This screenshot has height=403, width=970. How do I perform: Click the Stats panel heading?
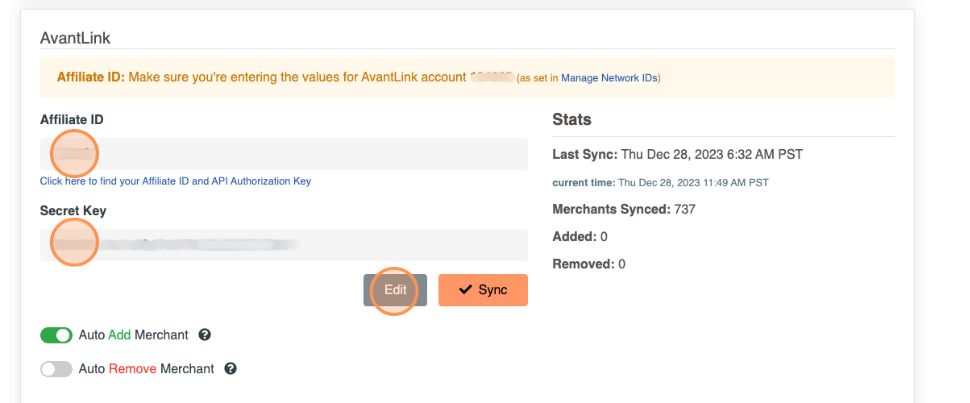click(x=572, y=120)
